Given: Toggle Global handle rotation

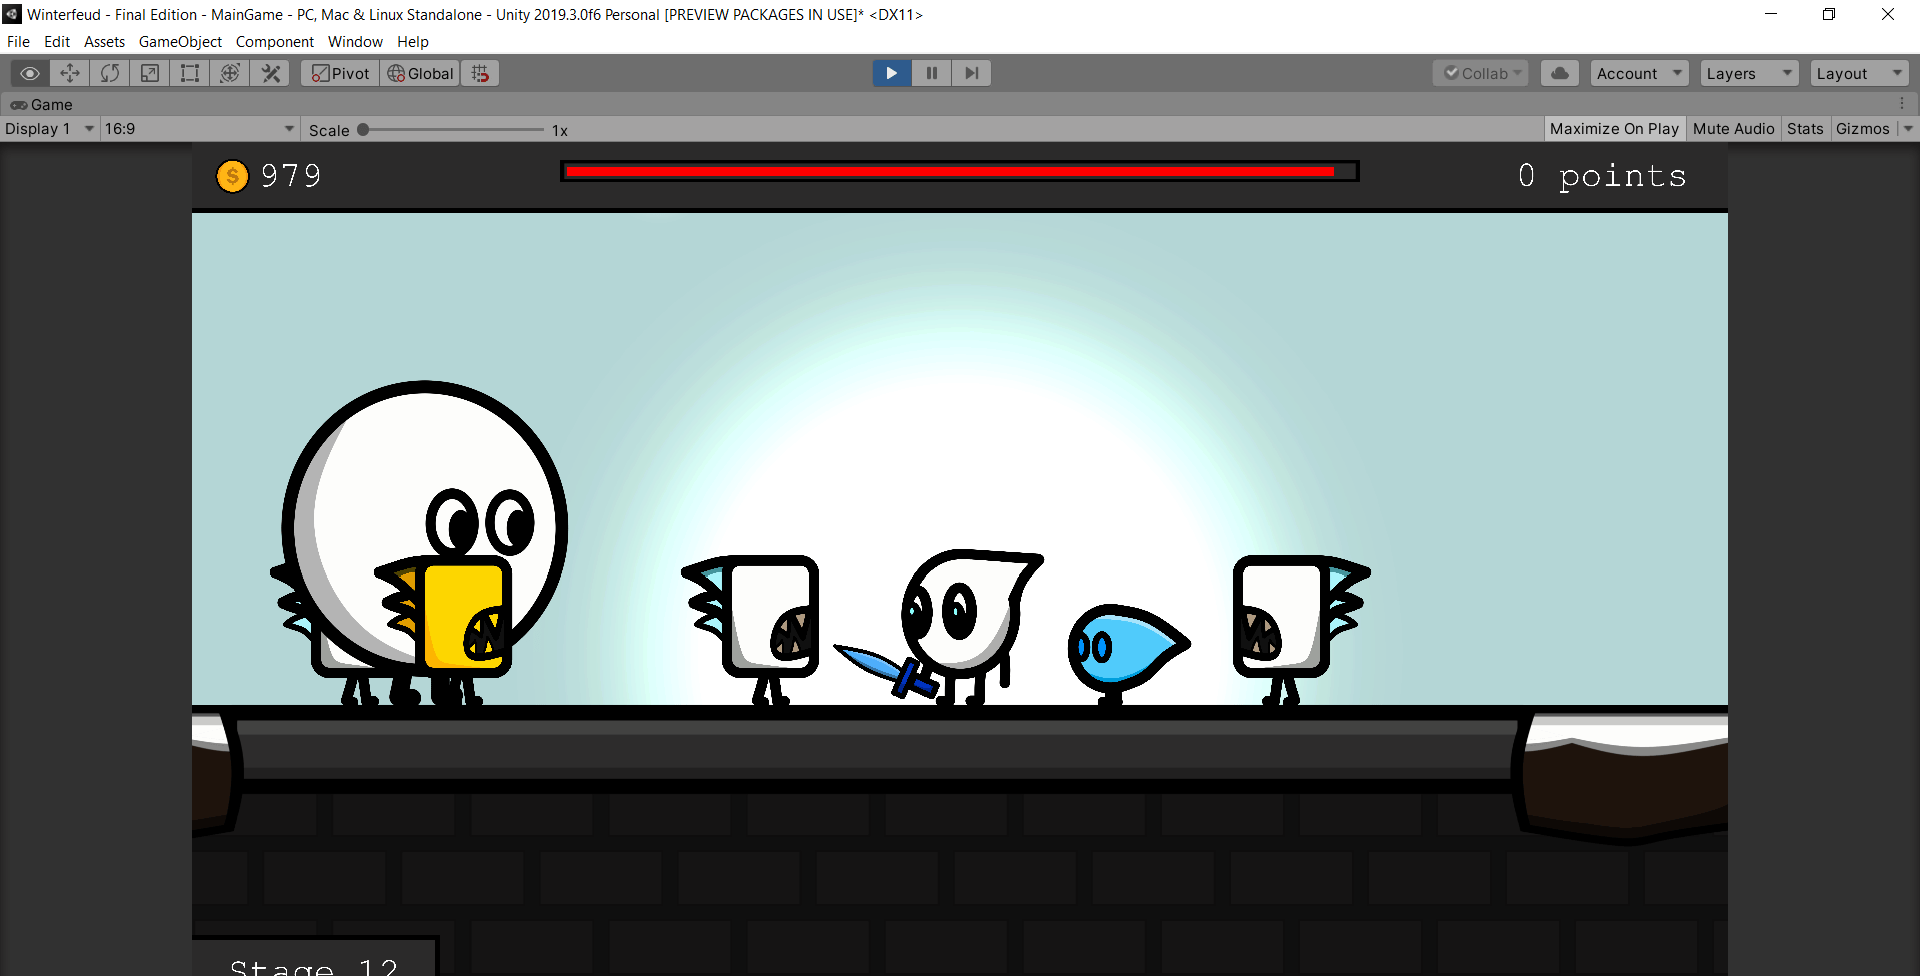Looking at the screenshot, I should tap(420, 73).
